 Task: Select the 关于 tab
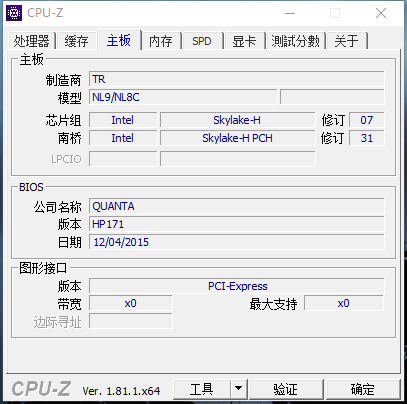[x=347, y=41]
